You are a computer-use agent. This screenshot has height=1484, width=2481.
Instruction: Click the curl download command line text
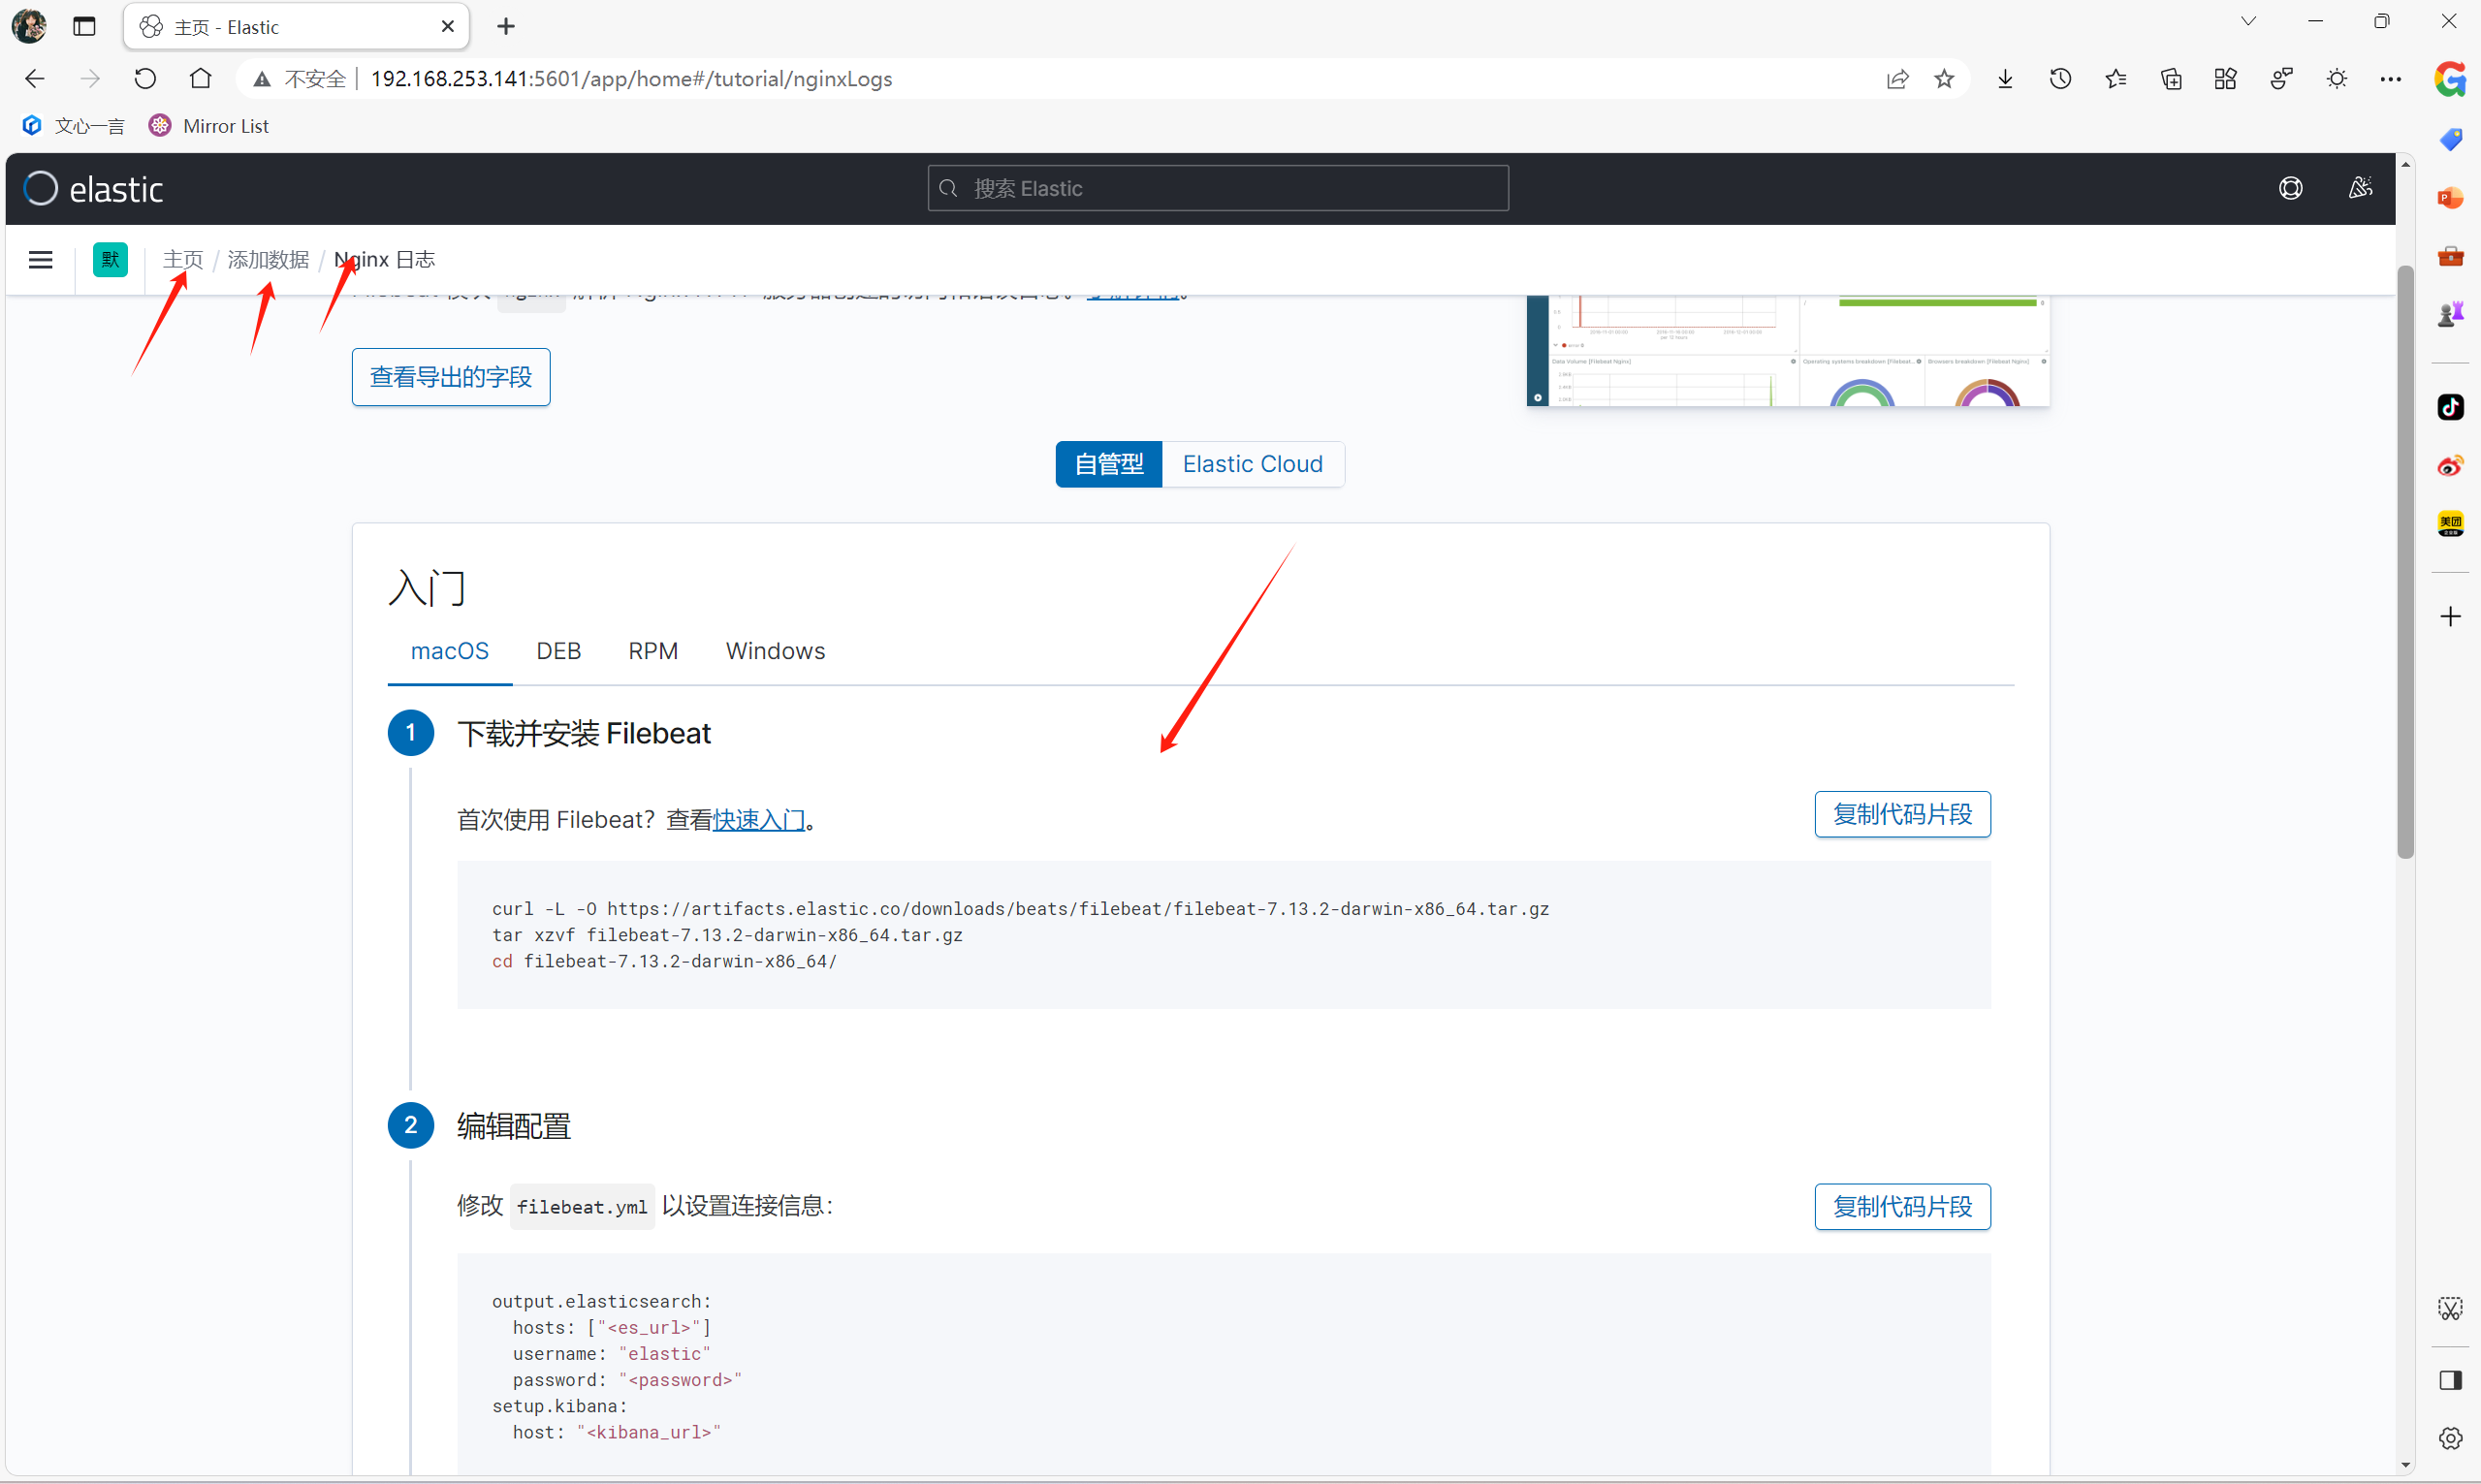pos(1020,909)
